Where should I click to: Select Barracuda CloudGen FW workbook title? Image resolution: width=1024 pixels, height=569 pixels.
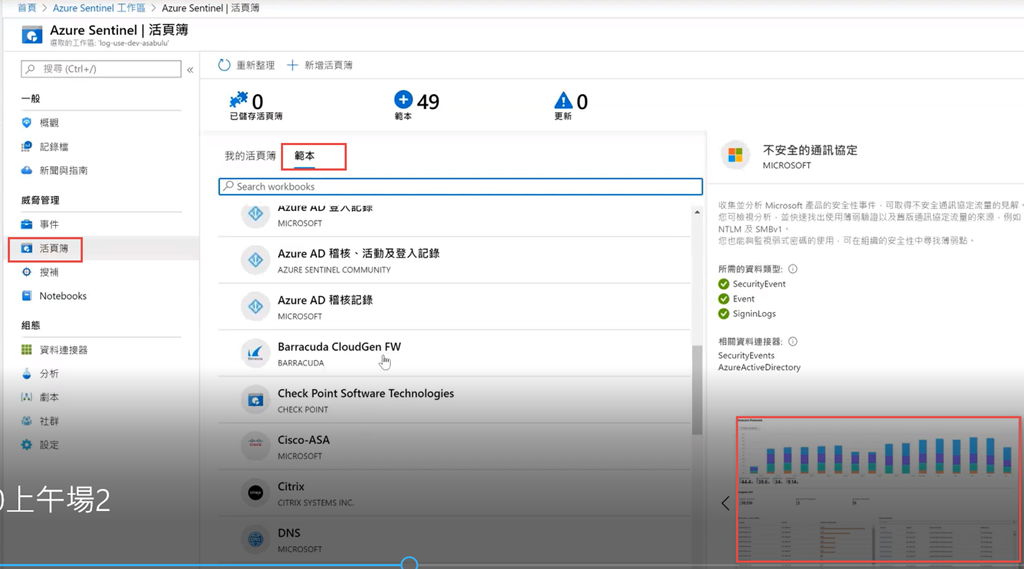tap(339, 347)
